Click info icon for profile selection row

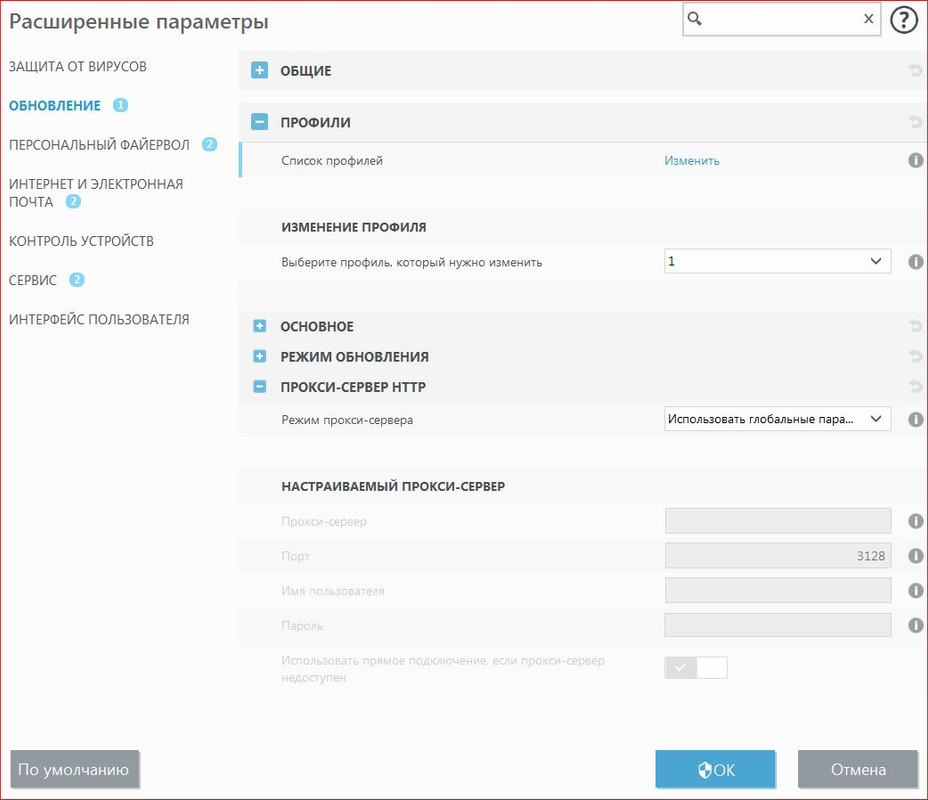pyautogui.click(x=916, y=262)
